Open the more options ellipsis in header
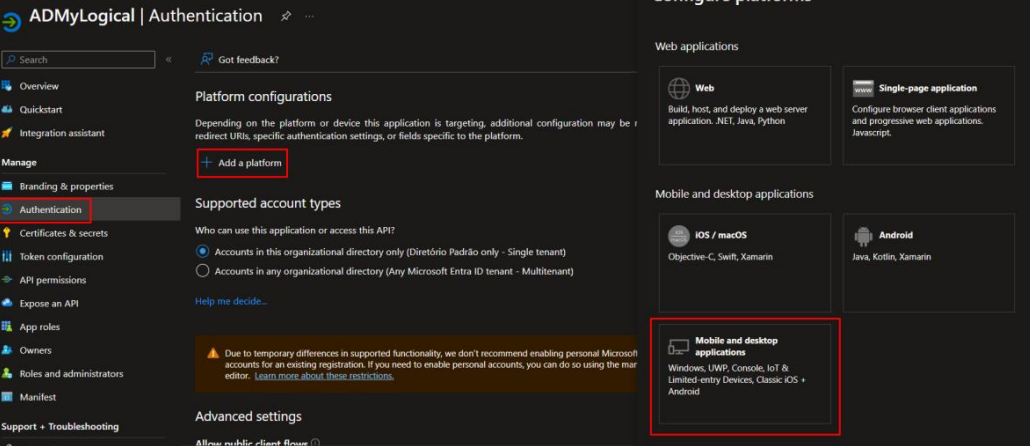 pos(309,16)
